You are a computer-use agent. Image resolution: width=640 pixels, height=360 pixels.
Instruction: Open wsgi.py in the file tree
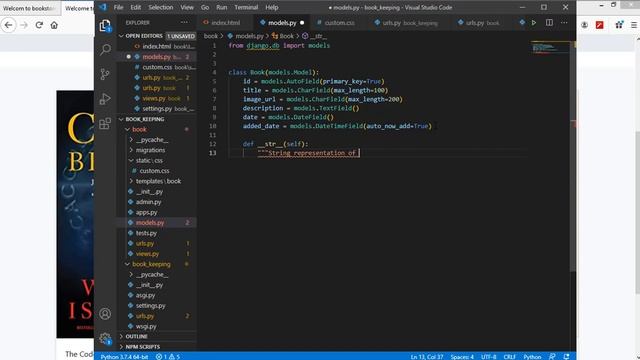click(156, 326)
